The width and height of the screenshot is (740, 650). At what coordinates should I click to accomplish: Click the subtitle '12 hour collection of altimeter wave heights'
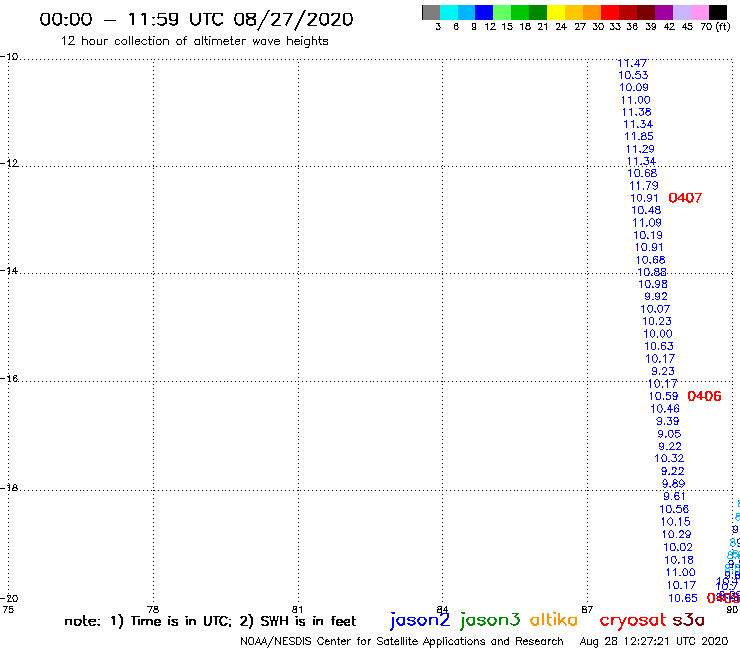coord(194,41)
